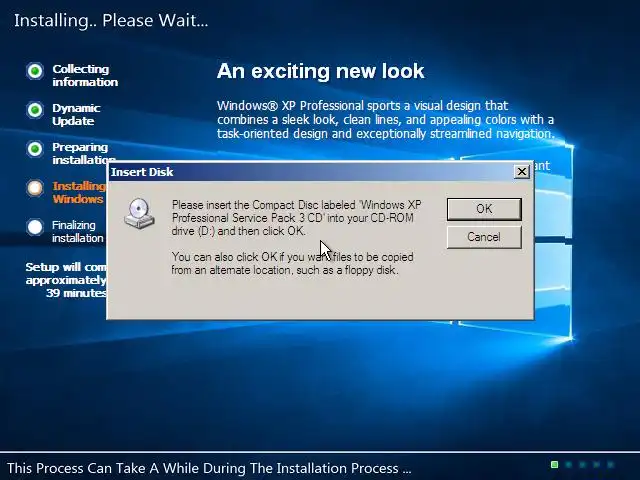Viewport: 640px width, 480px height.
Task: Close the Insert Disk dialog window
Action: 522,172
